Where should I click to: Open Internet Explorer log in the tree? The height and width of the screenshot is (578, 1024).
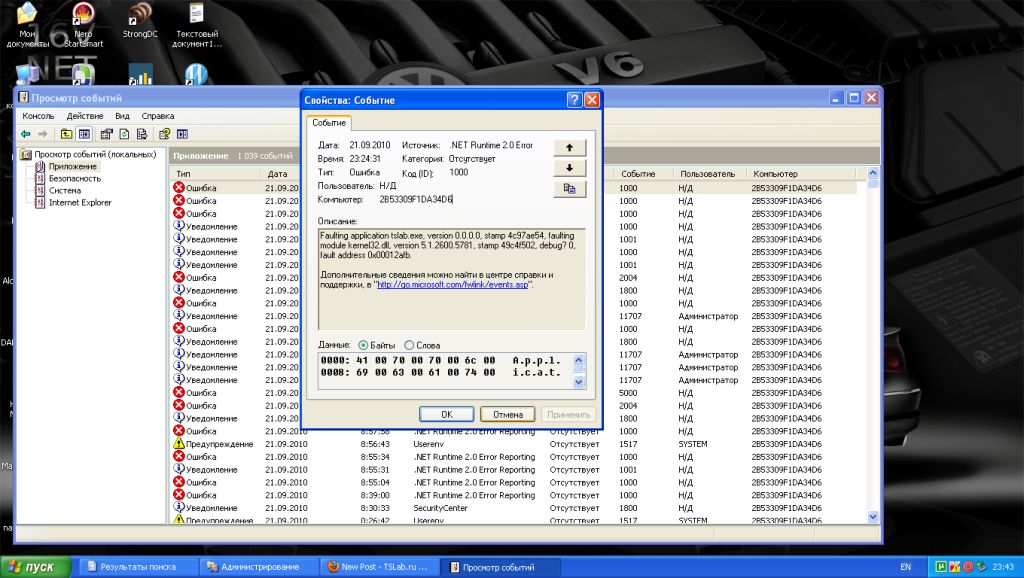(x=79, y=202)
